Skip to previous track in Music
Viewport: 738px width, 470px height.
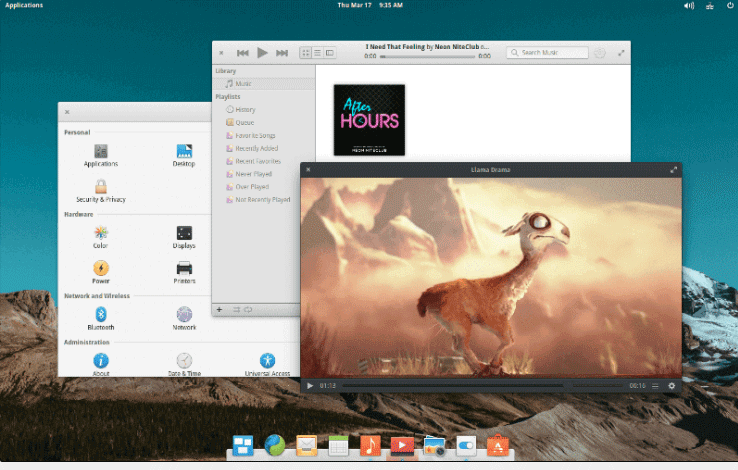[242, 53]
